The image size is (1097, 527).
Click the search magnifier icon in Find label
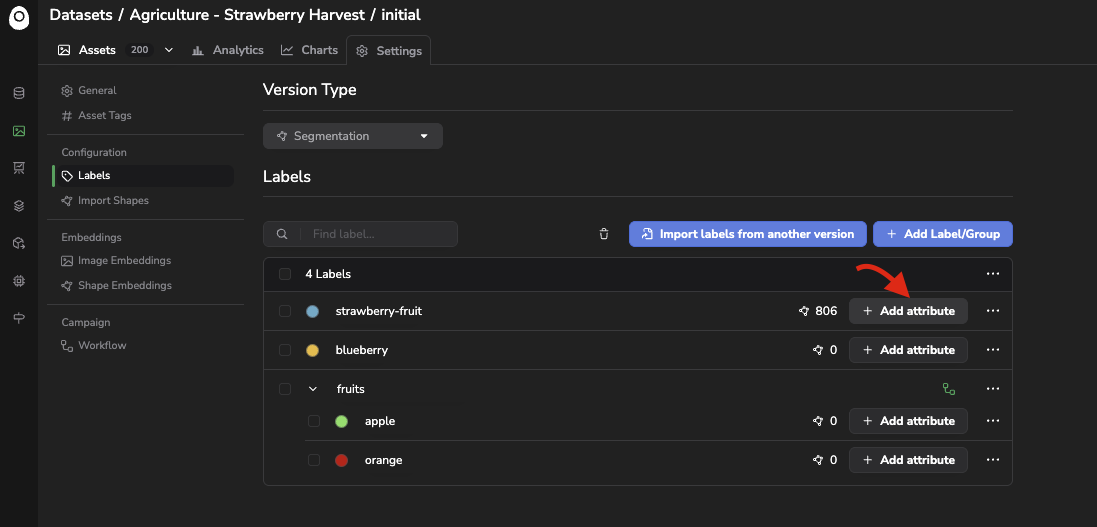click(282, 234)
